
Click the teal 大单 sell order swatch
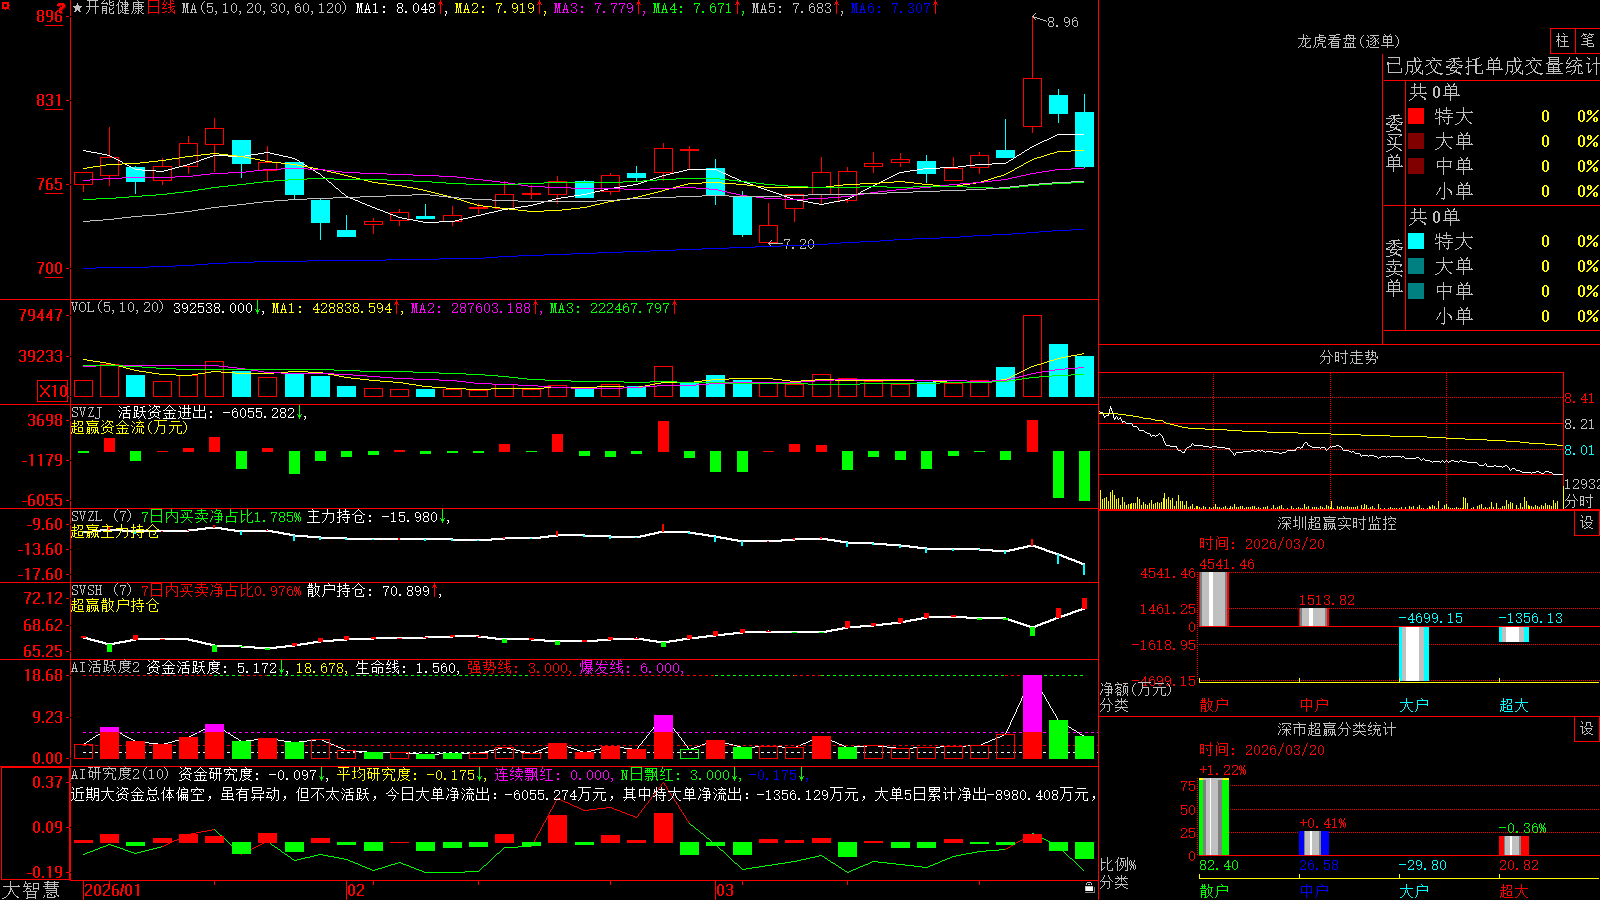pos(1416,266)
